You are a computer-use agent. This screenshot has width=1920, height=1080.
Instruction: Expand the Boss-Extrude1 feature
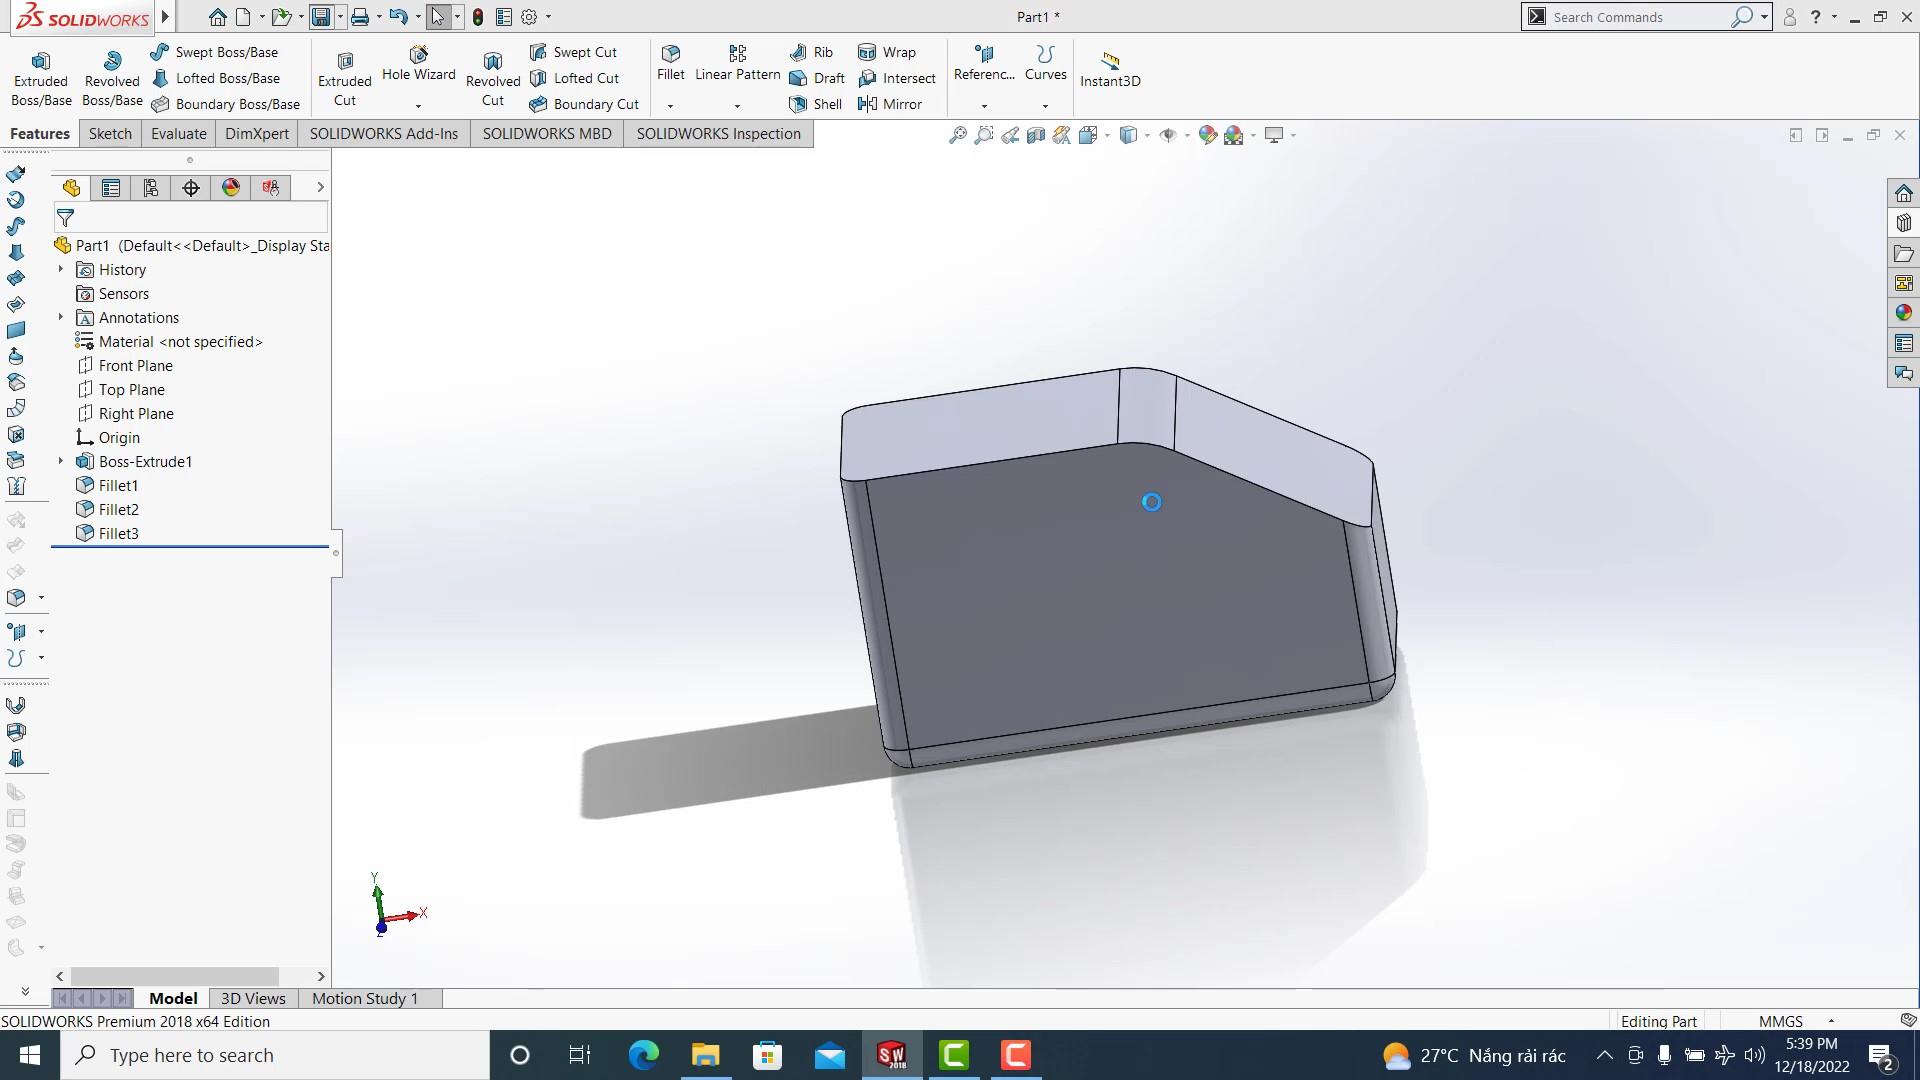[61, 462]
